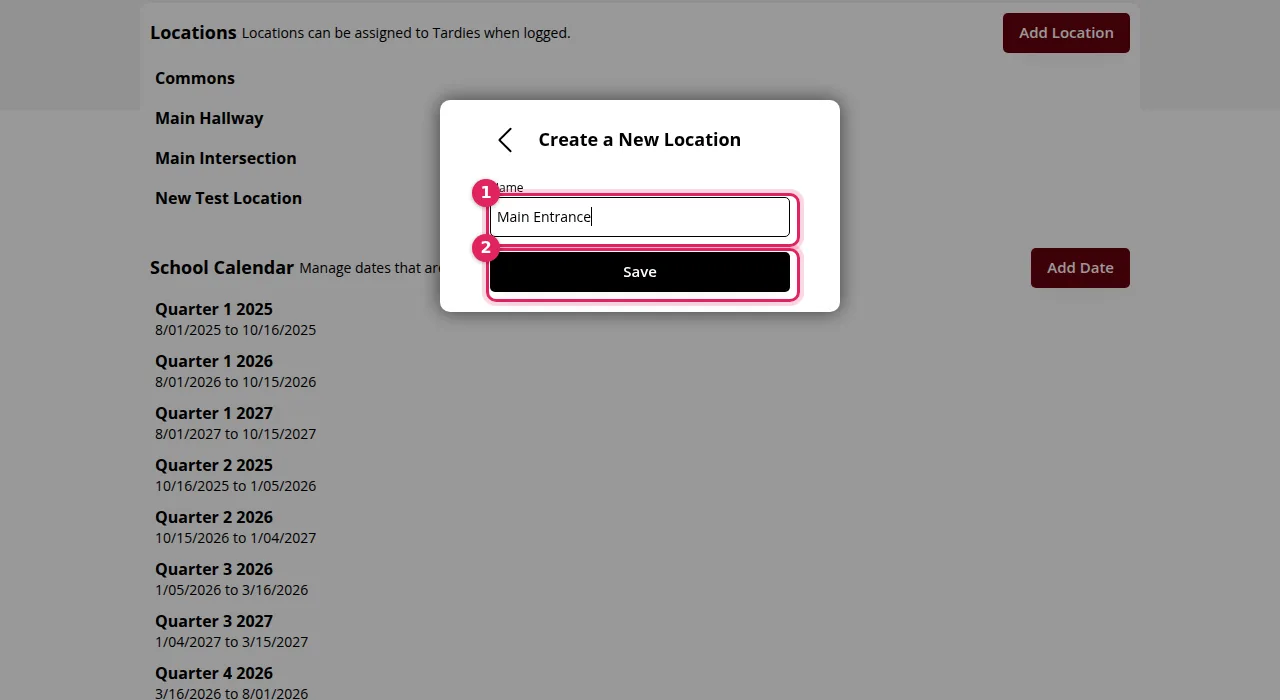Click the Name input field
1280x700 pixels.
(x=640, y=217)
